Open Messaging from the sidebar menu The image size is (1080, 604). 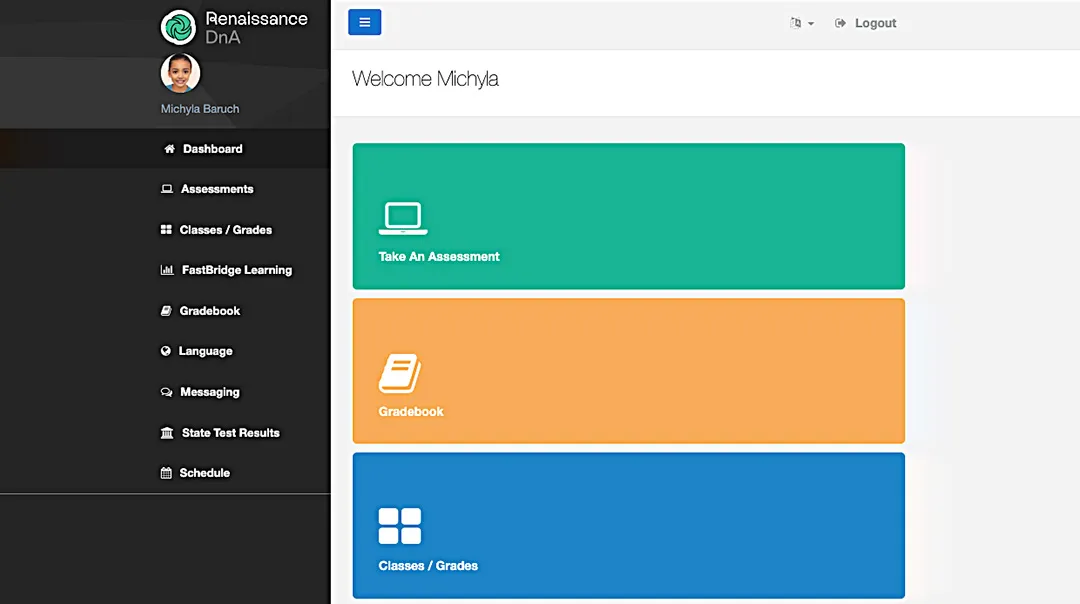[x=210, y=392]
